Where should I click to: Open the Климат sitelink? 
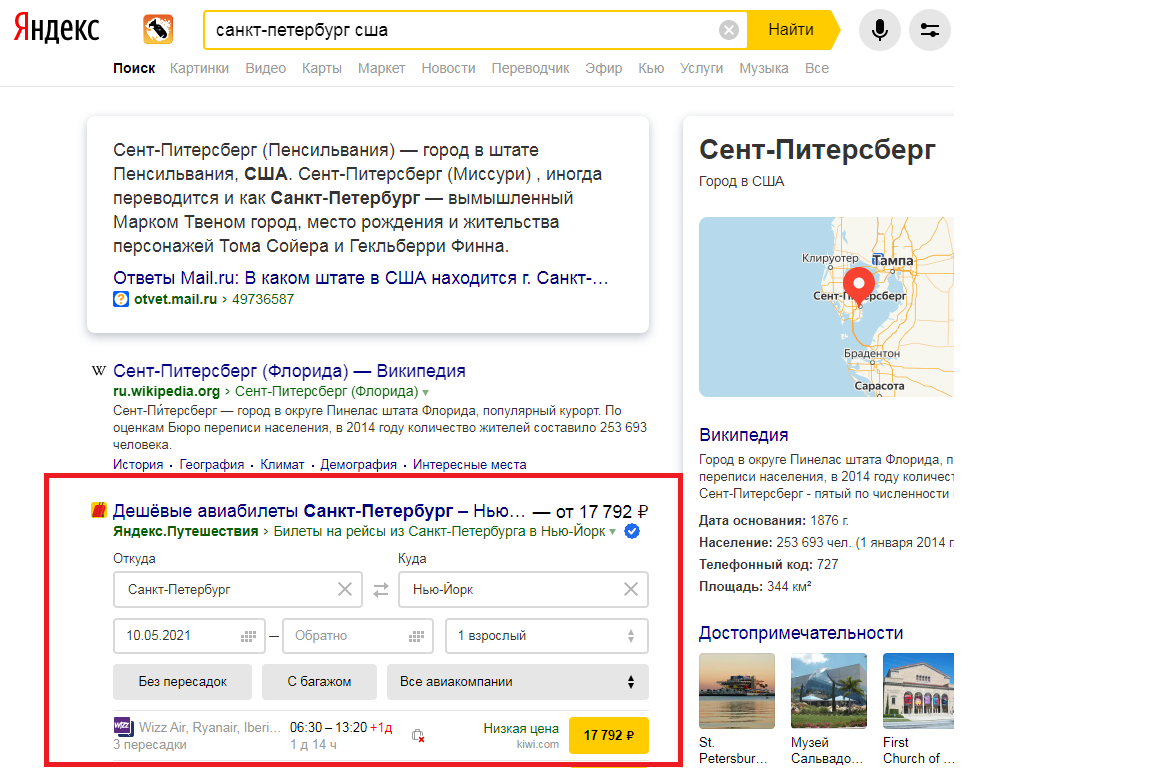tap(282, 464)
